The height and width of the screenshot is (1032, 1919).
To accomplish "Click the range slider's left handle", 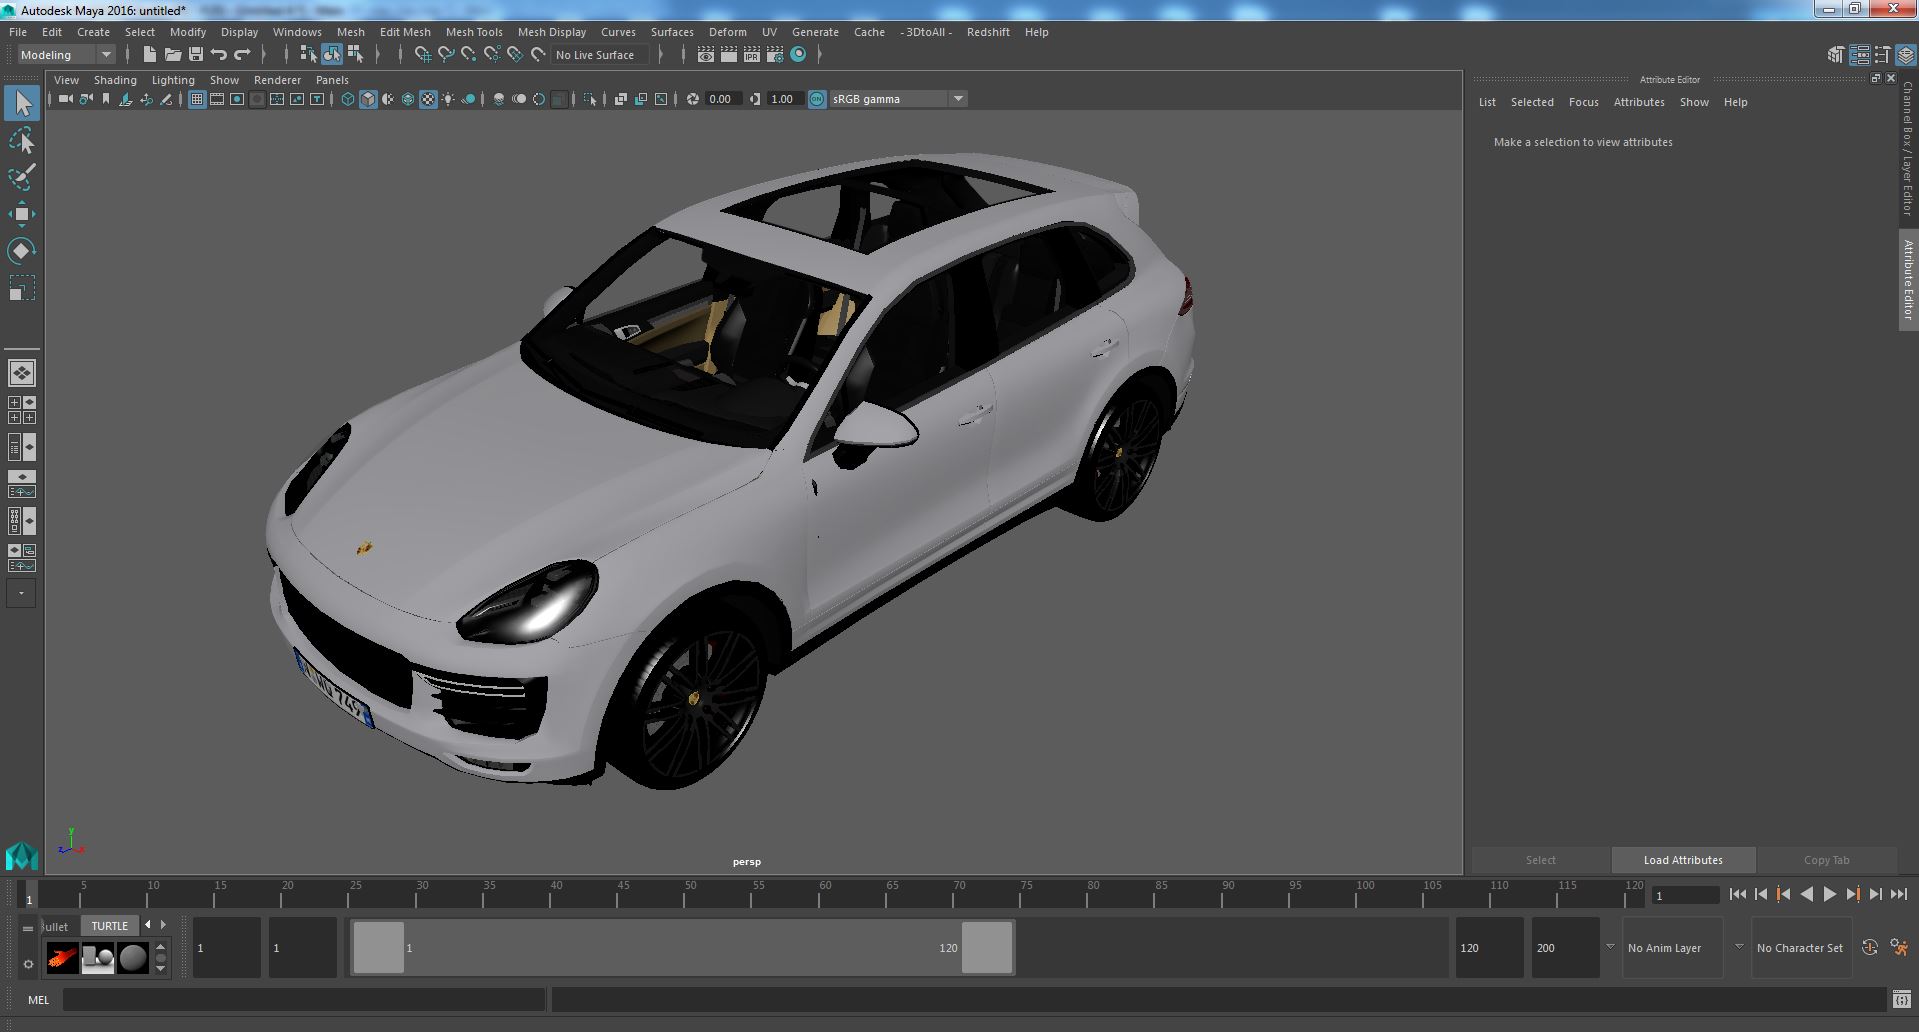I will (x=379, y=947).
